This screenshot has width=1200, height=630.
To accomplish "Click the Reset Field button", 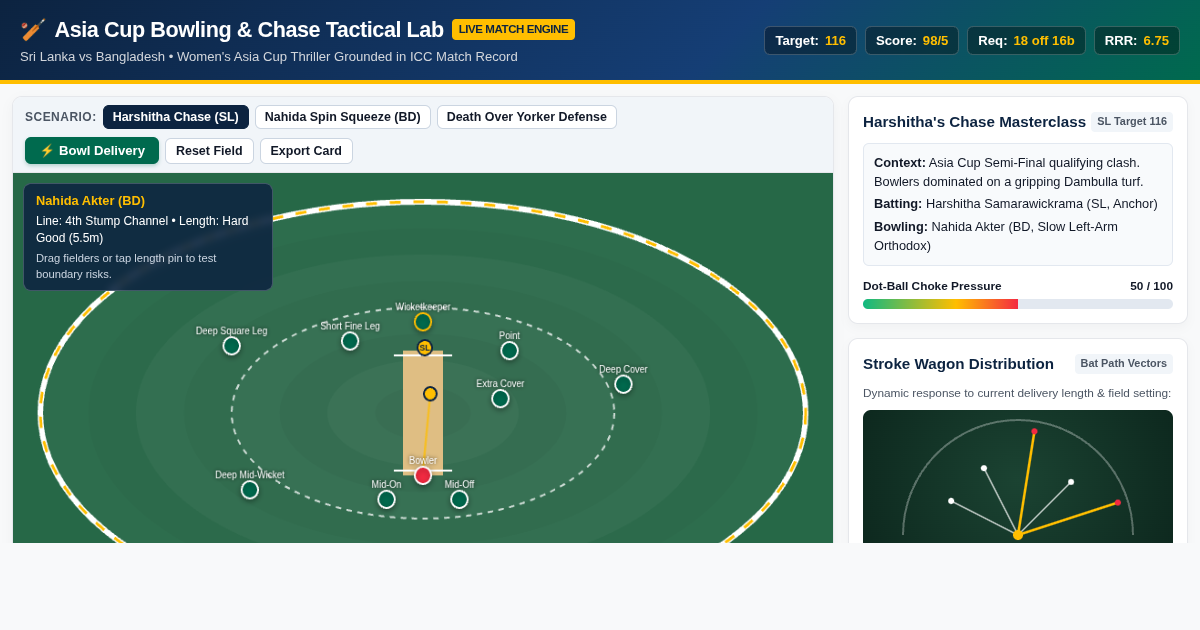I will point(209,151).
